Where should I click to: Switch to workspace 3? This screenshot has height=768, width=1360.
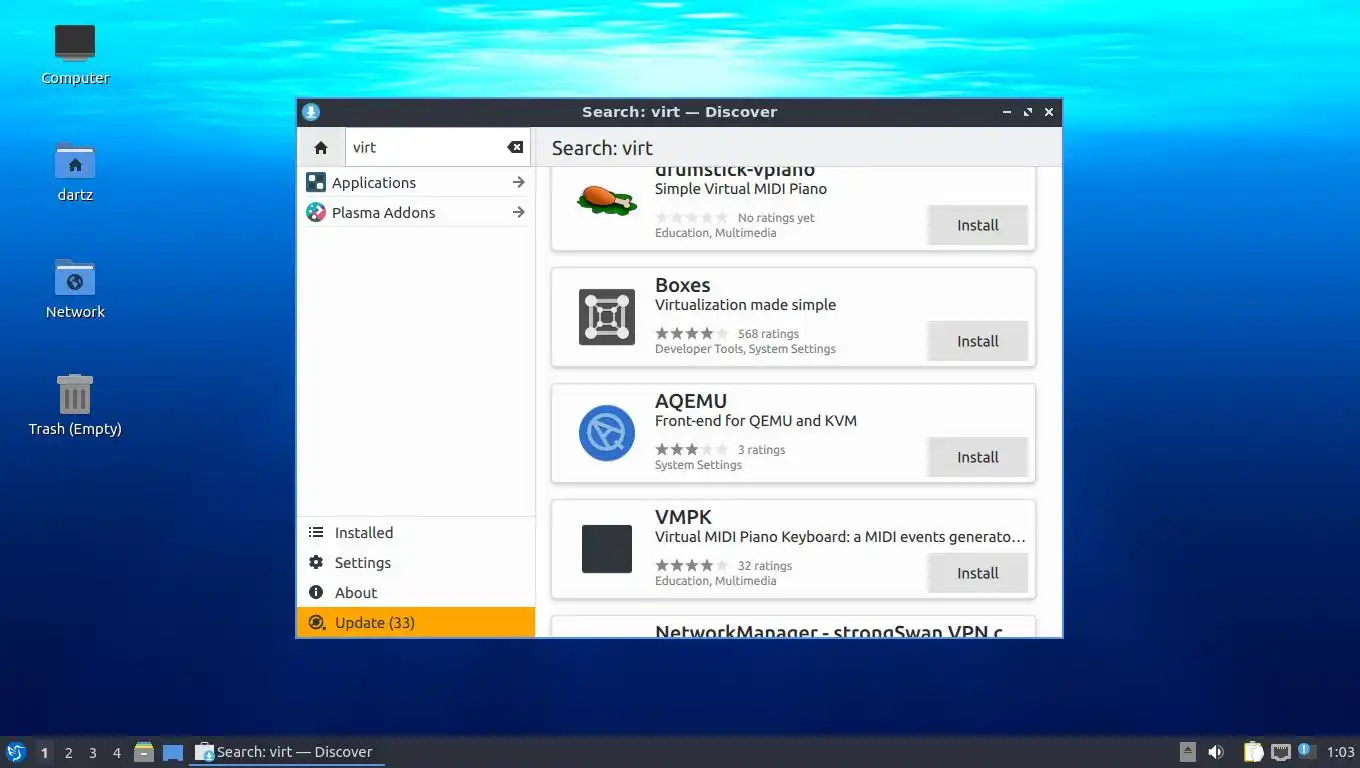[92, 753]
